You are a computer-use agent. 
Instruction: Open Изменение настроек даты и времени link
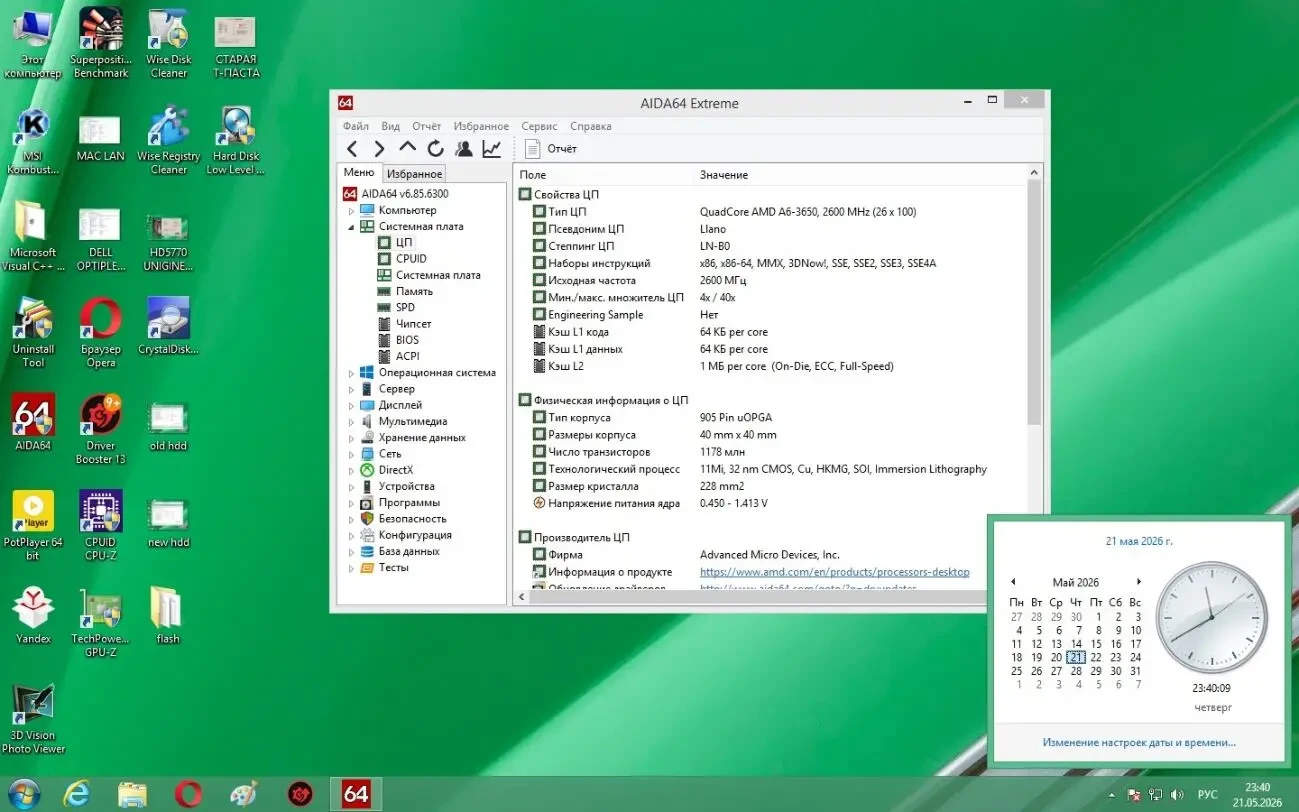[x=1139, y=743]
